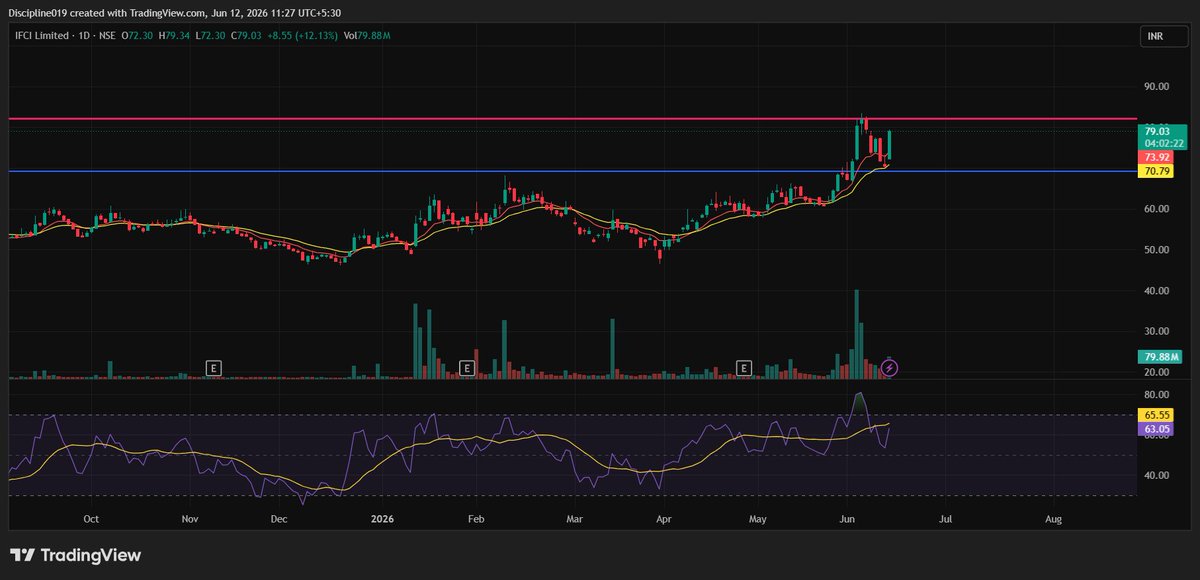Click the 79.88M volume axis label

(1160, 357)
